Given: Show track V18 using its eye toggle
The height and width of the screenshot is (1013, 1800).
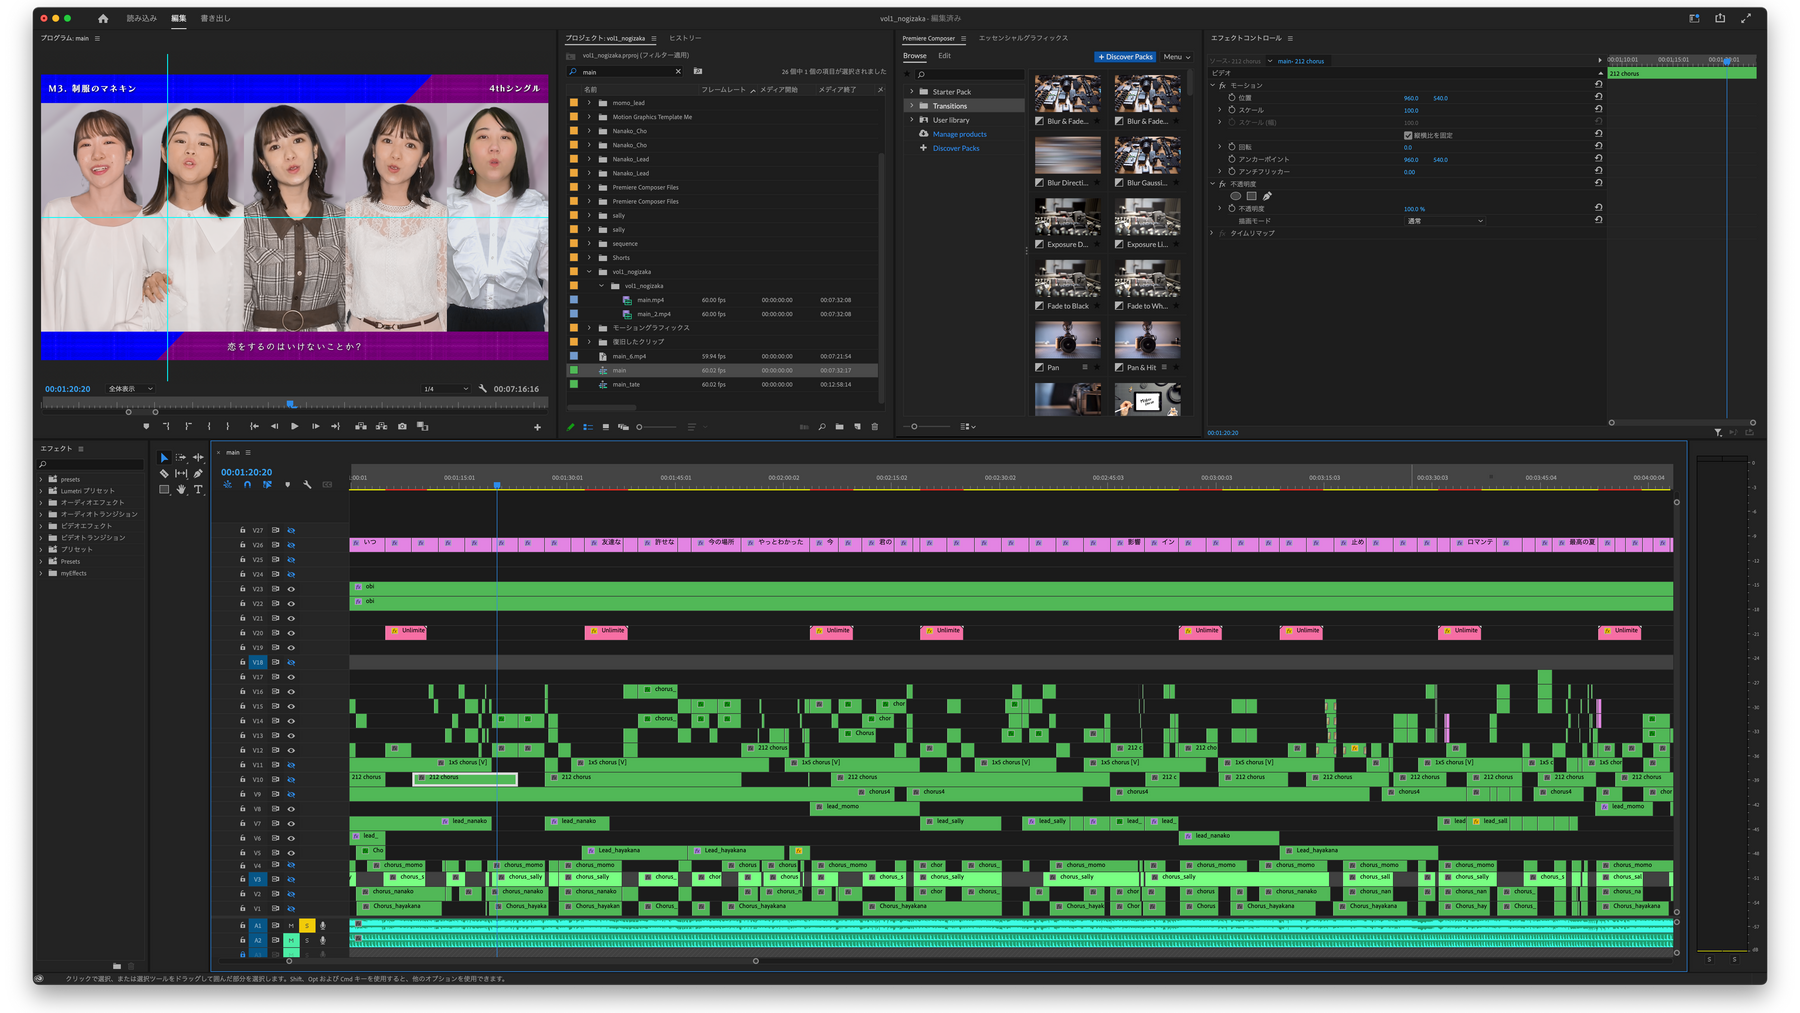Looking at the screenshot, I should (291, 662).
